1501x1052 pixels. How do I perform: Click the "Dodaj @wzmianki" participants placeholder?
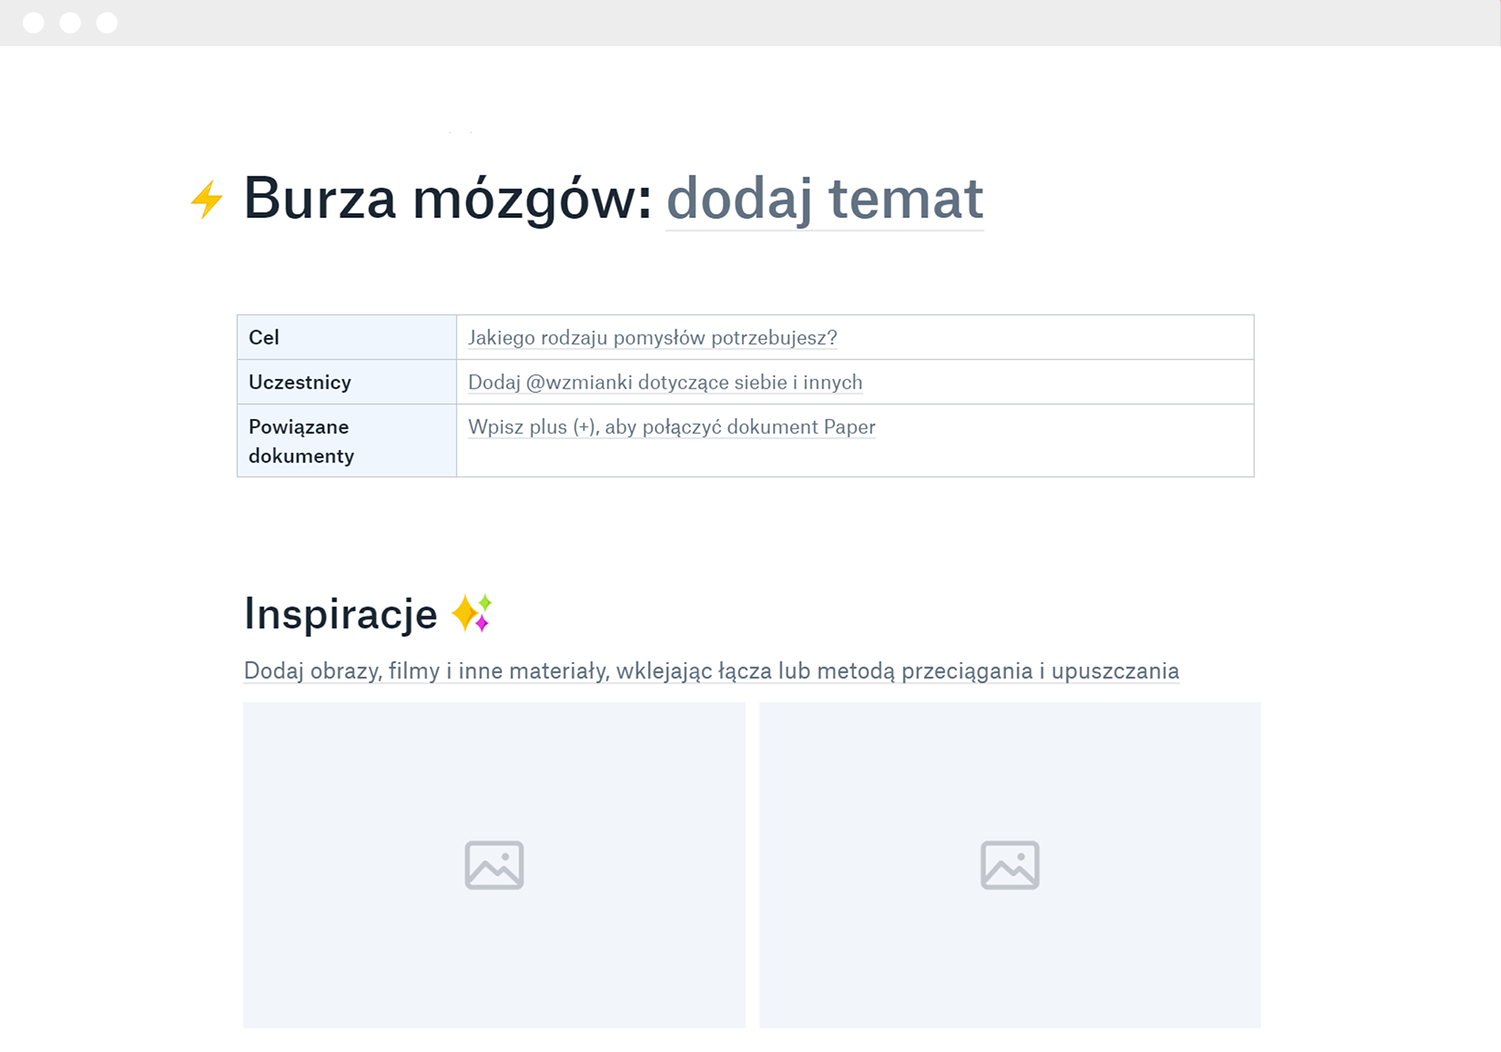click(665, 382)
